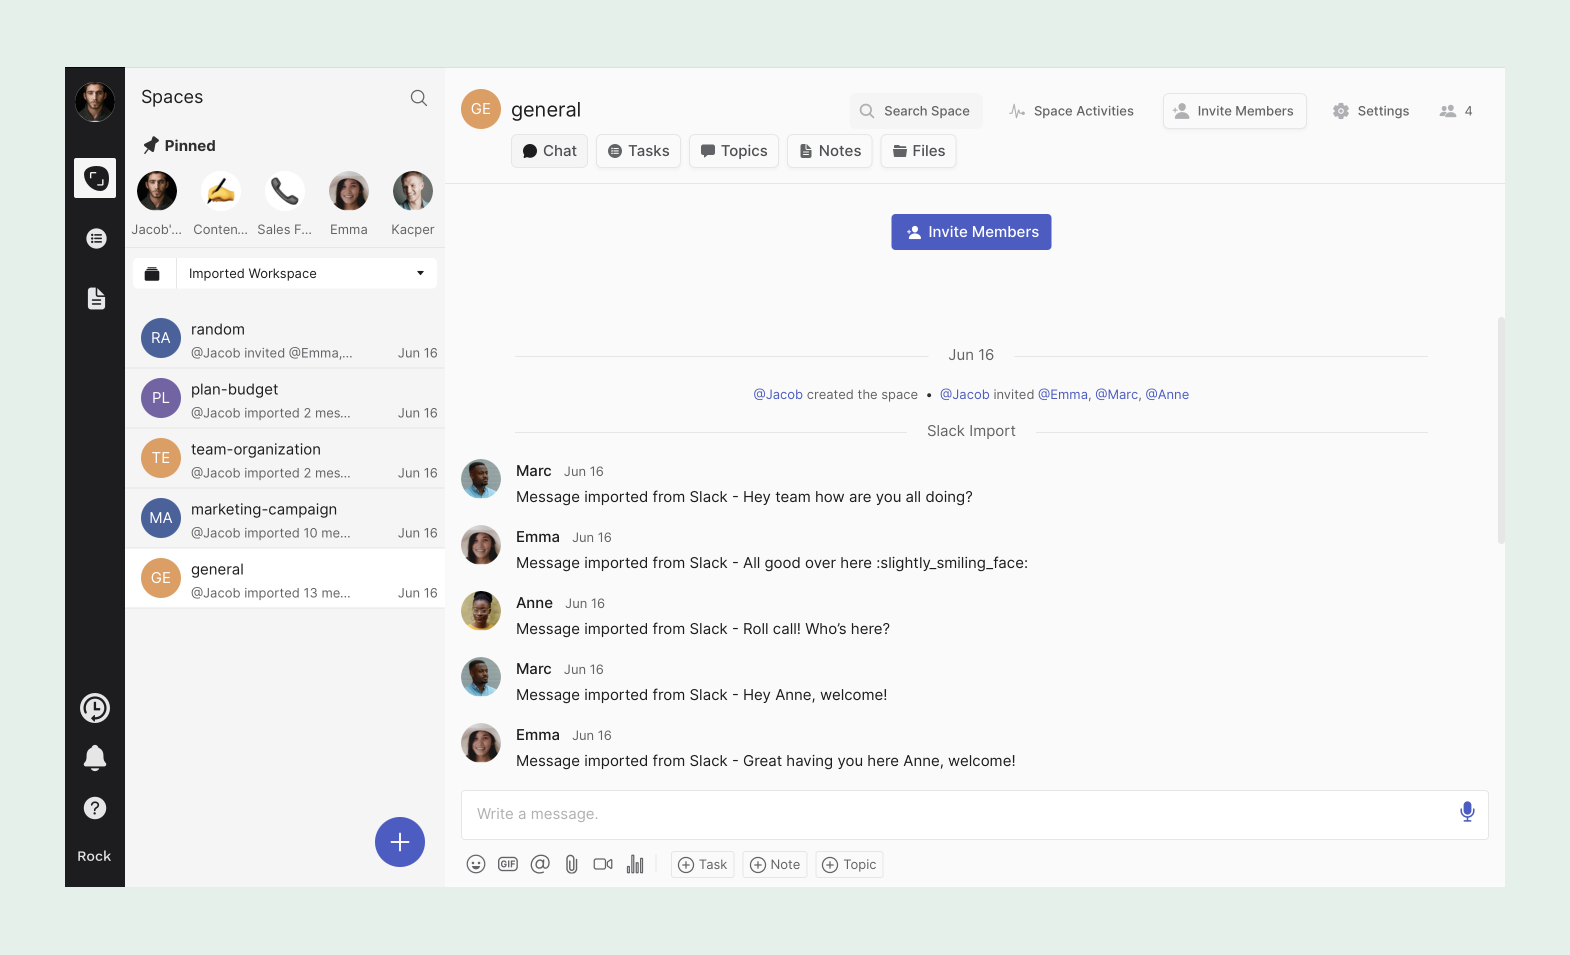Open the marketing-campaign space
The width and height of the screenshot is (1570, 955).
coord(285,519)
